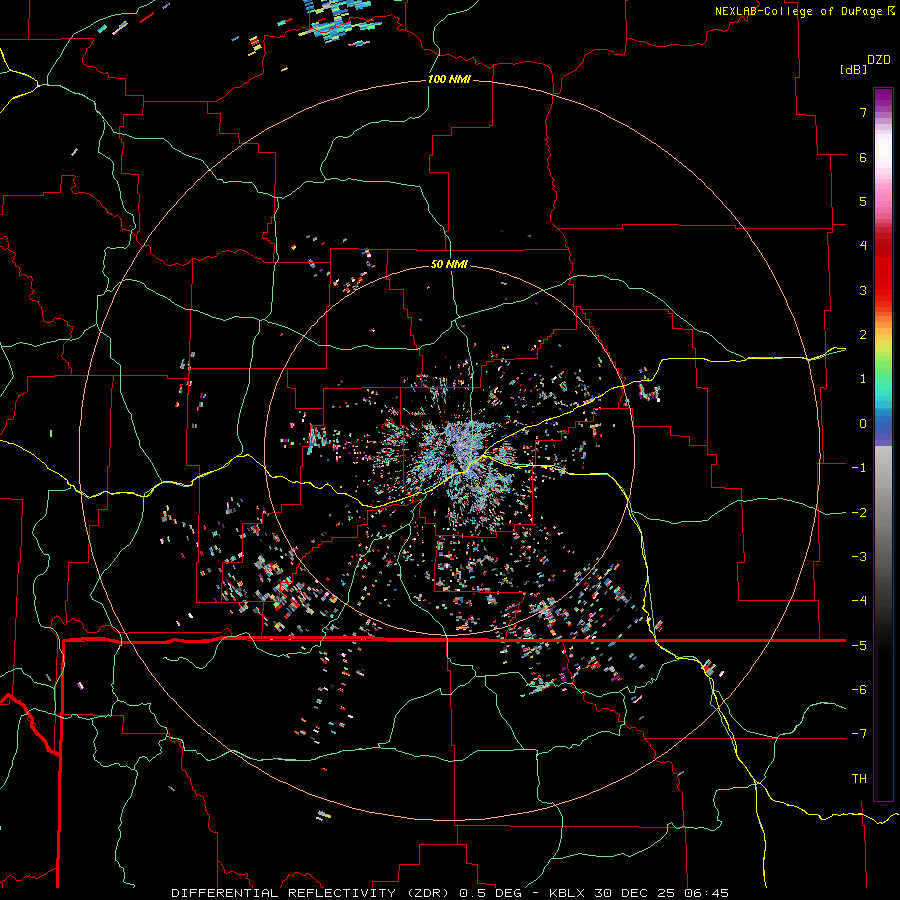Select the -5 dB scale label
This screenshot has height=900, width=900.
click(x=859, y=645)
